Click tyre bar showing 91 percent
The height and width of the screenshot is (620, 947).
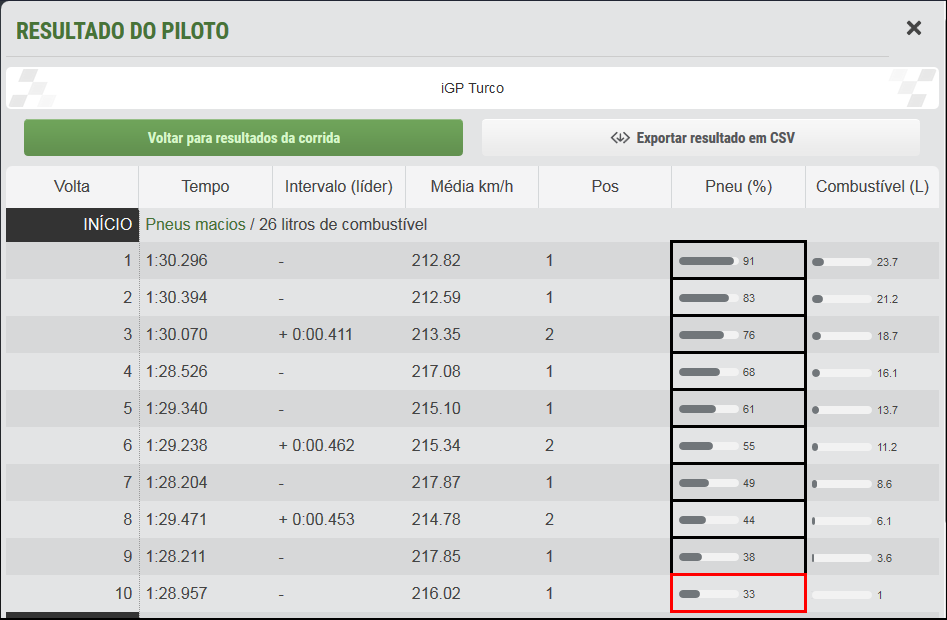coord(708,261)
